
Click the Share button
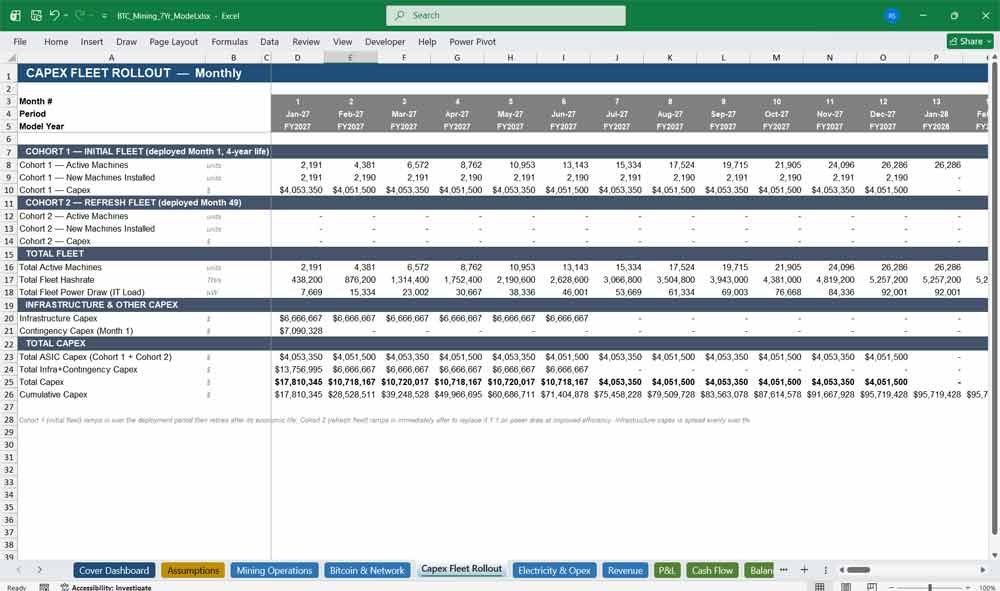pos(970,41)
